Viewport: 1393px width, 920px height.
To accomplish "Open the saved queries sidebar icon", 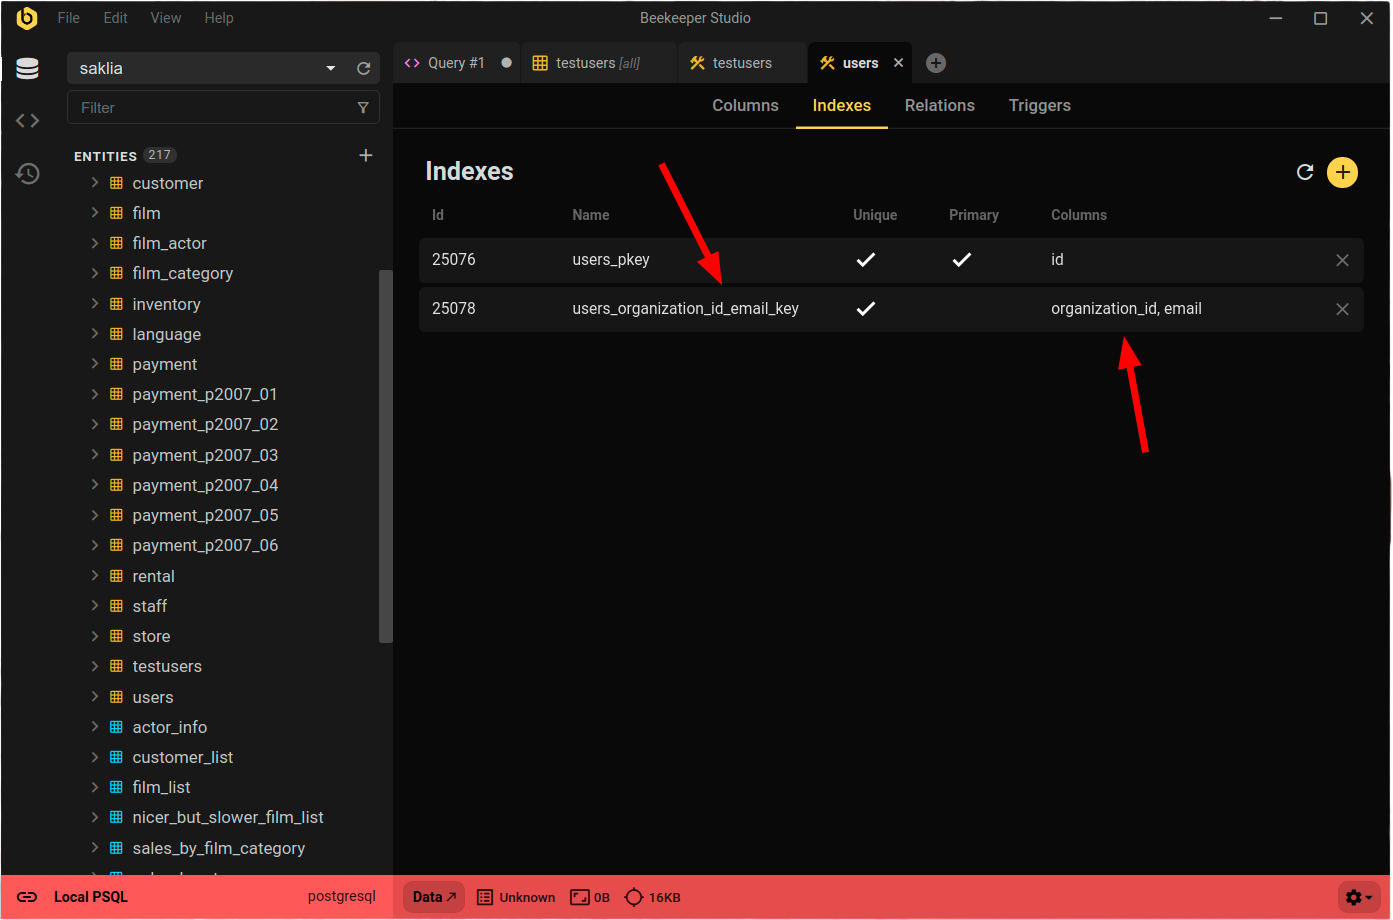I will [x=27, y=121].
